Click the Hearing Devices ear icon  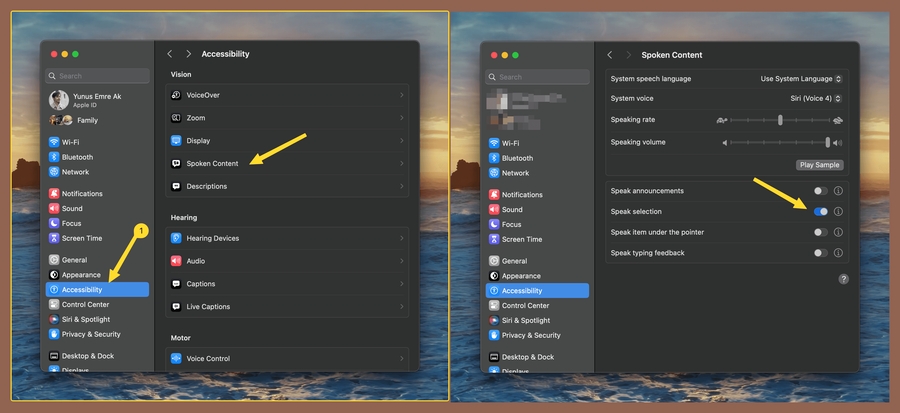click(x=176, y=238)
